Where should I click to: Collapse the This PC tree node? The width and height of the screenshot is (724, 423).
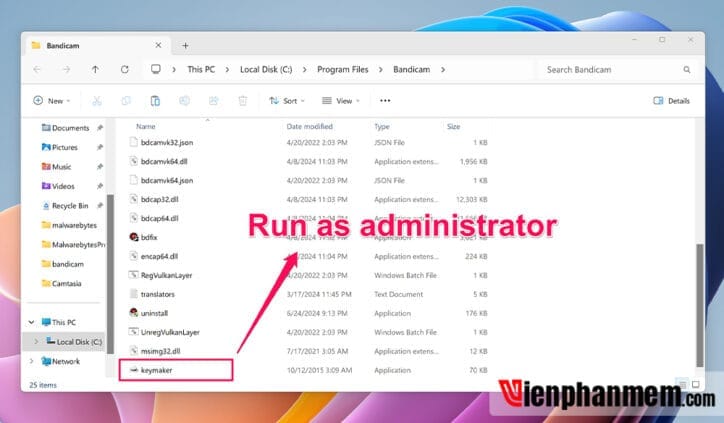(31, 322)
